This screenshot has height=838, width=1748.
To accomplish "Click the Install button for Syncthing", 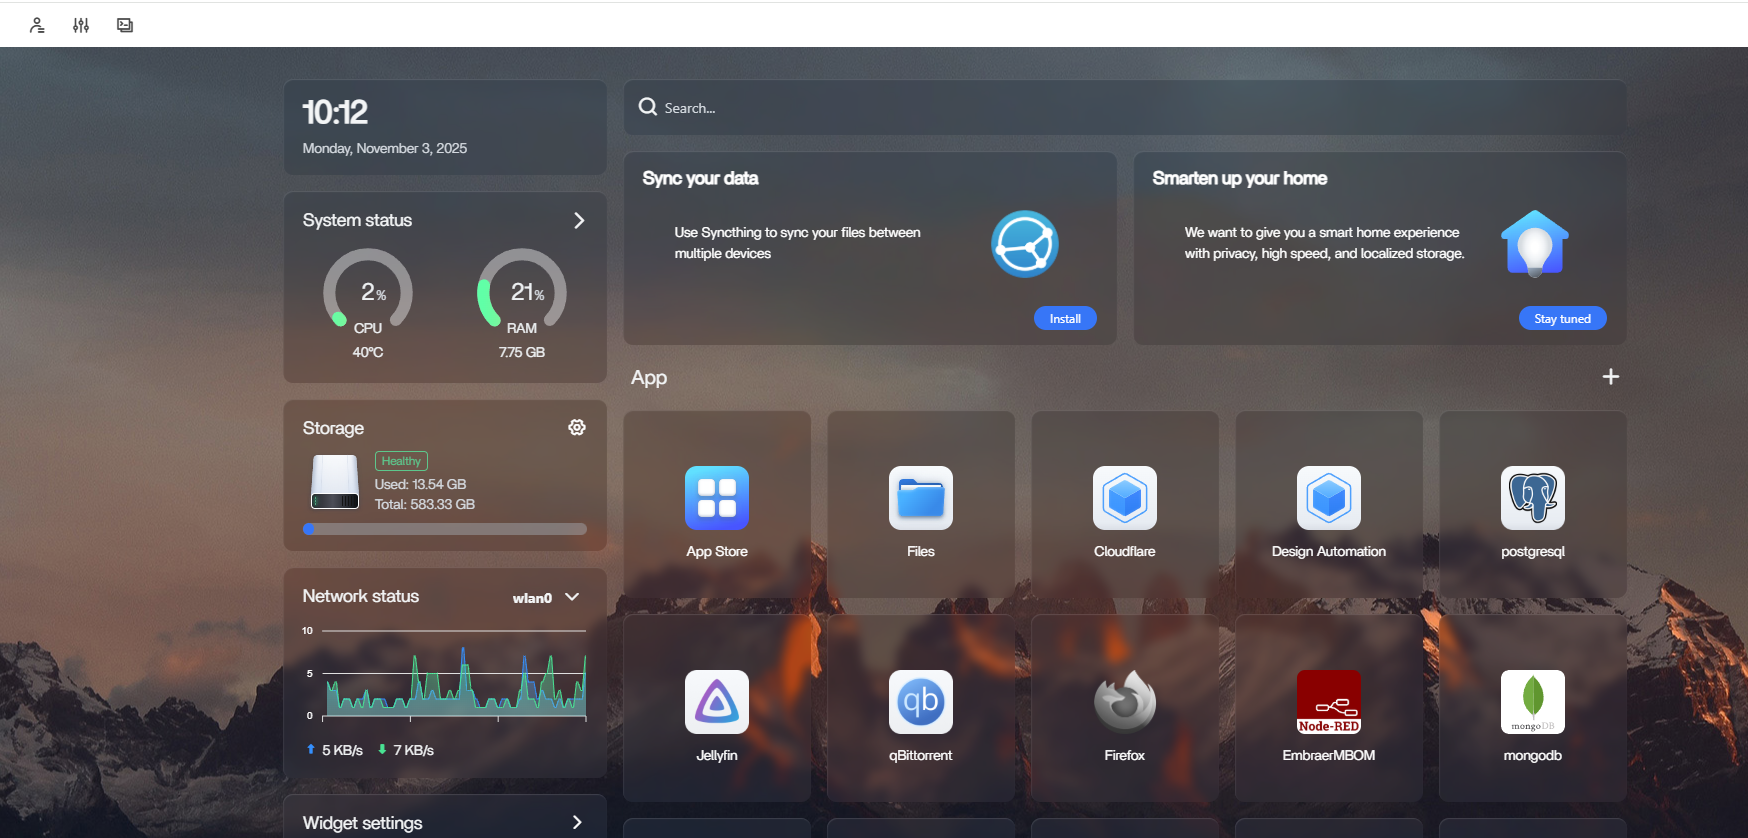I will tap(1065, 318).
